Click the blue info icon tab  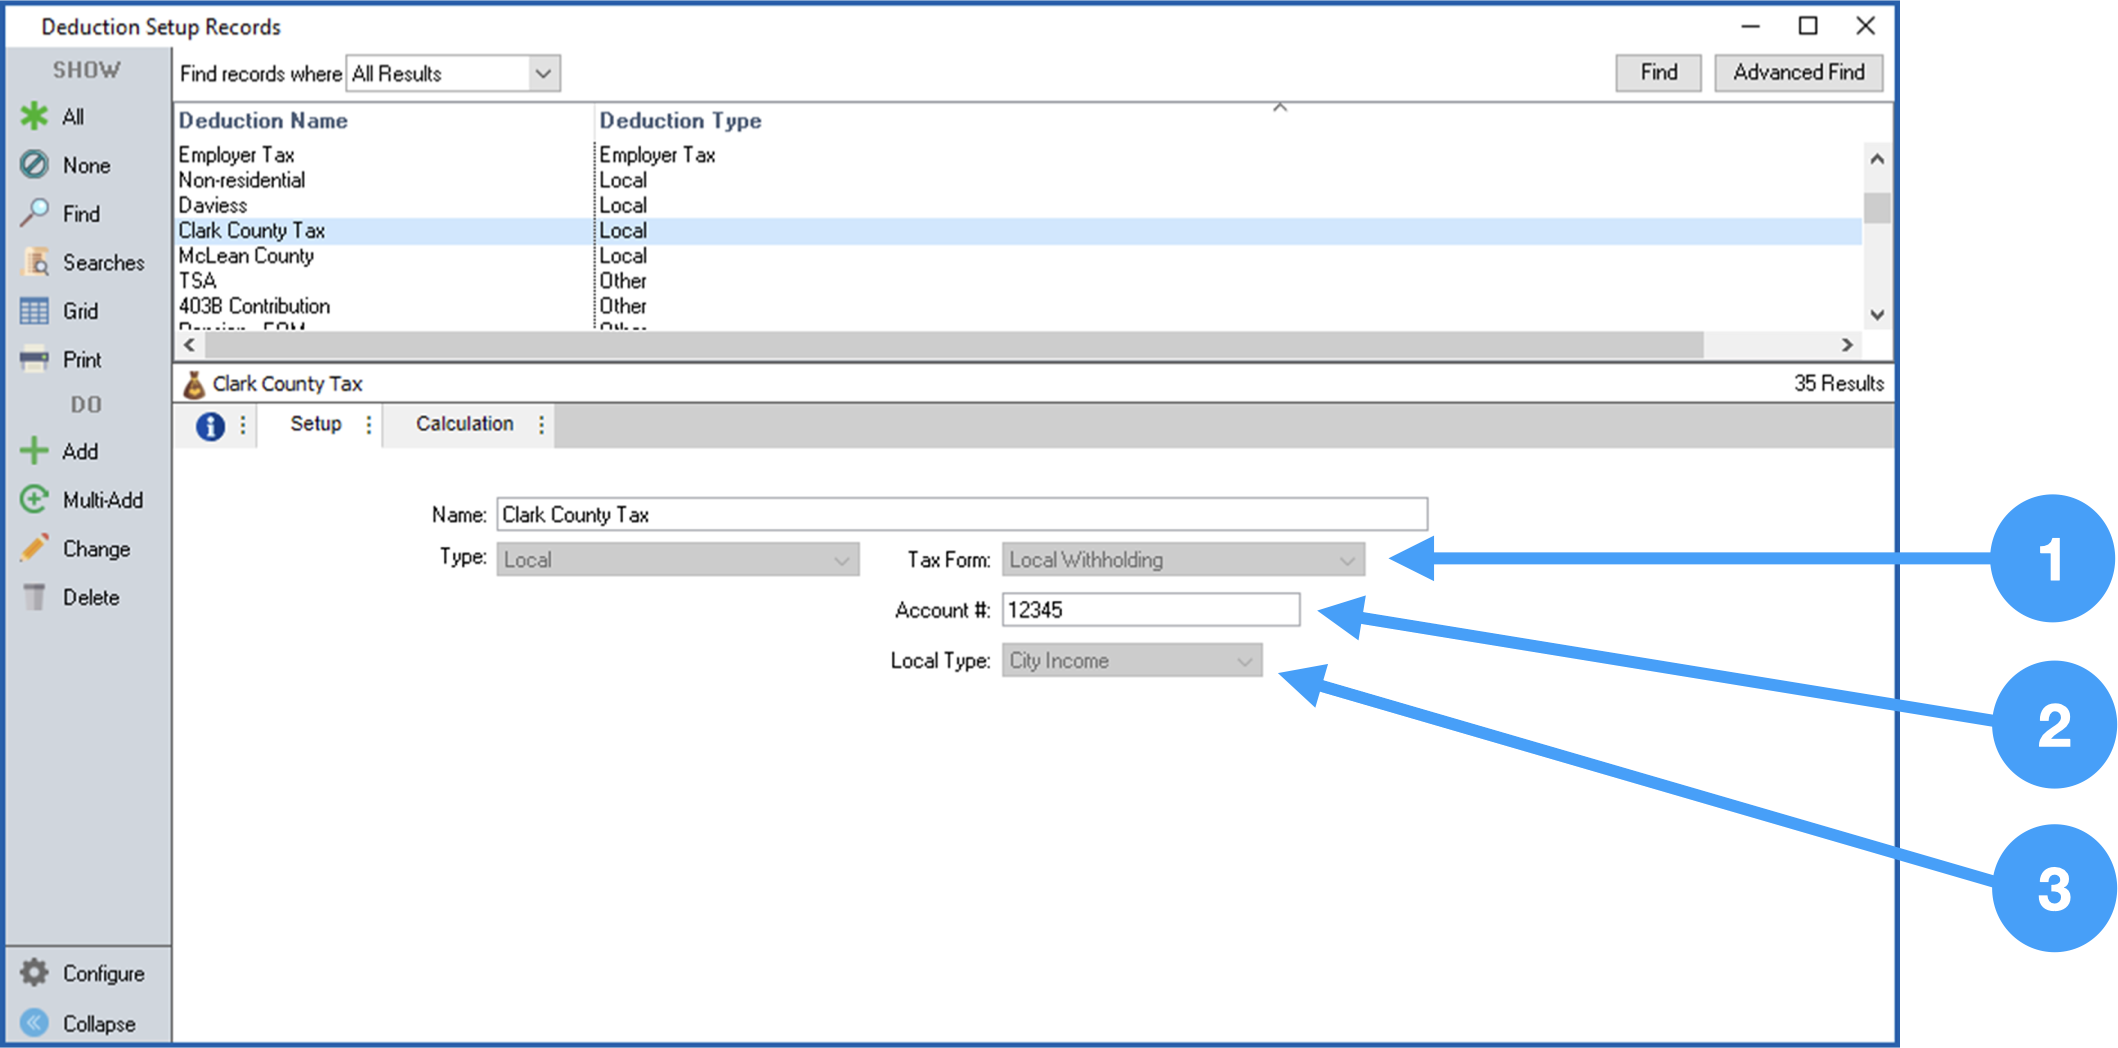point(210,426)
